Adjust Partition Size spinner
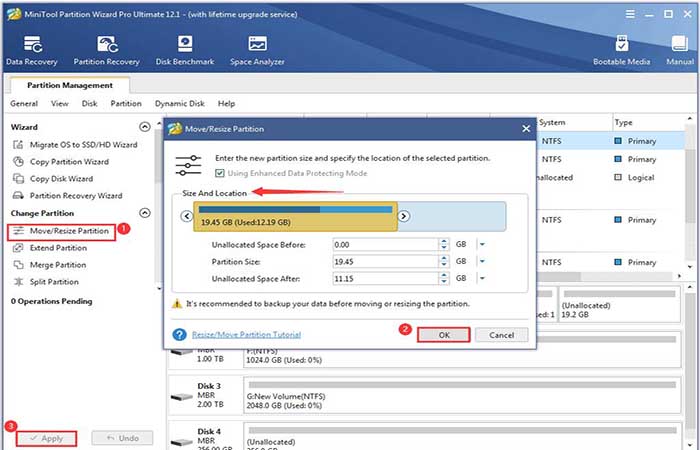The height and width of the screenshot is (450, 700). pos(444,262)
